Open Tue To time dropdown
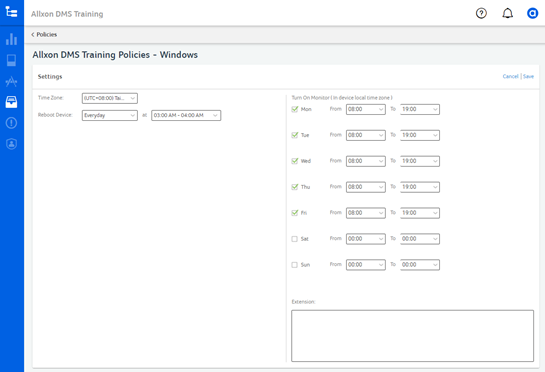 420,135
